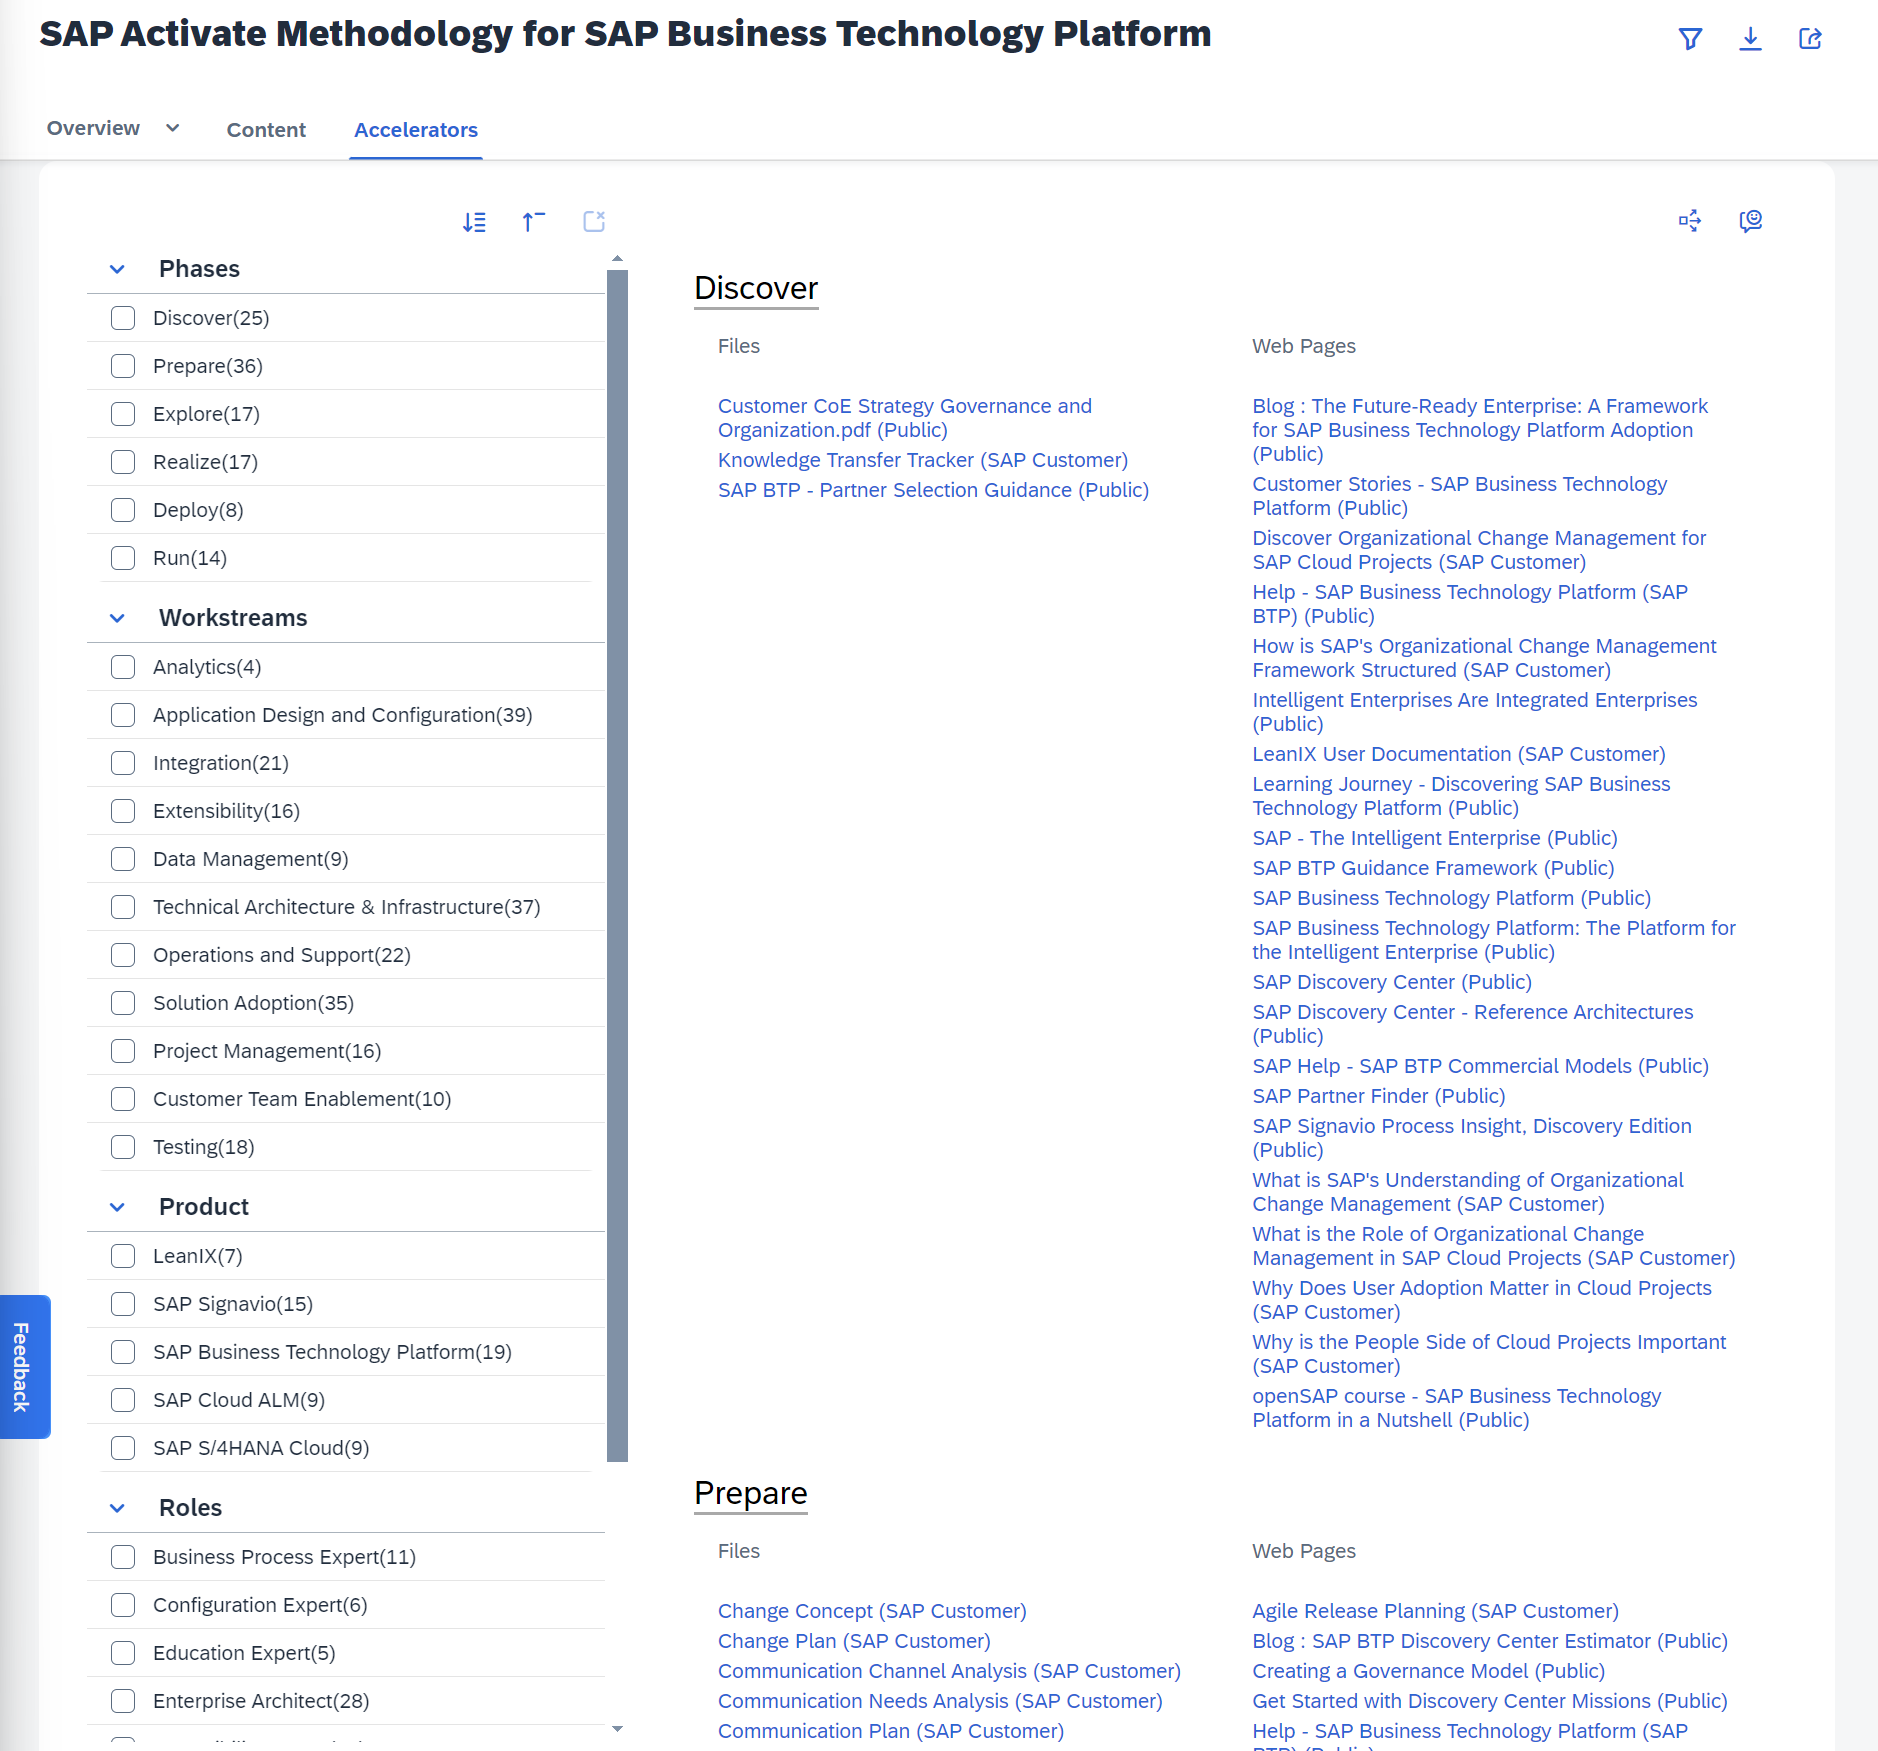Collapse the Workstreams filter group
This screenshot has width=1878, height=1751.
[117, 618]
